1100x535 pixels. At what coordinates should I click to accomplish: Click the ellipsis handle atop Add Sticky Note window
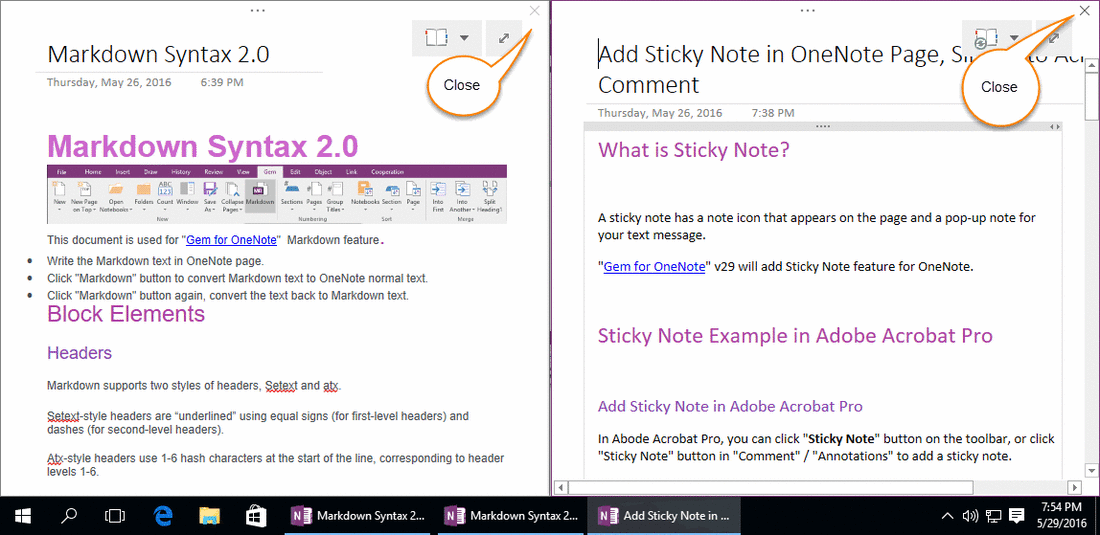tap(808, 9)
